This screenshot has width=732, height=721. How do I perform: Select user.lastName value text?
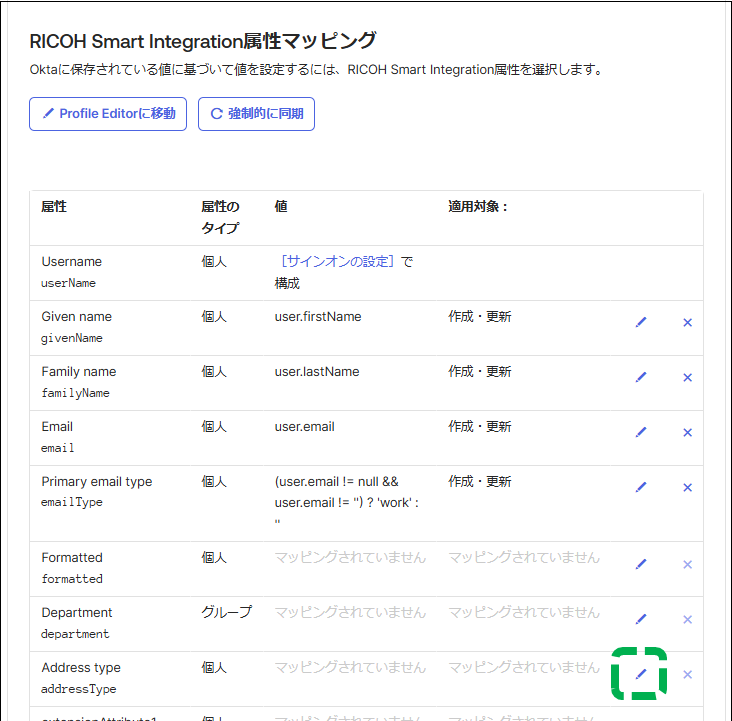click(317, 372)
